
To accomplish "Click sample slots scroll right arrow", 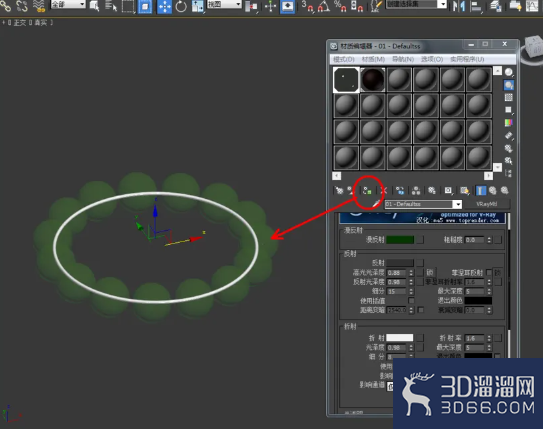I will (x=488, y=176).
